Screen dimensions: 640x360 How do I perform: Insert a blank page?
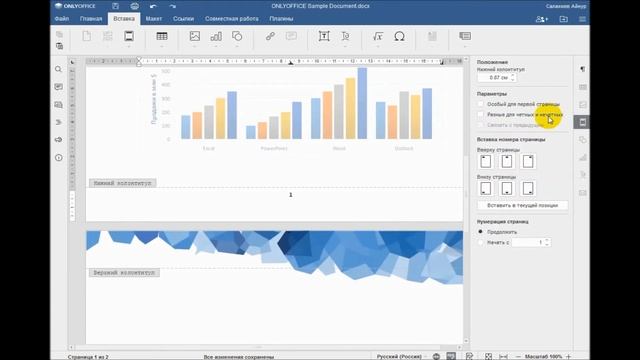click(87, 36)
